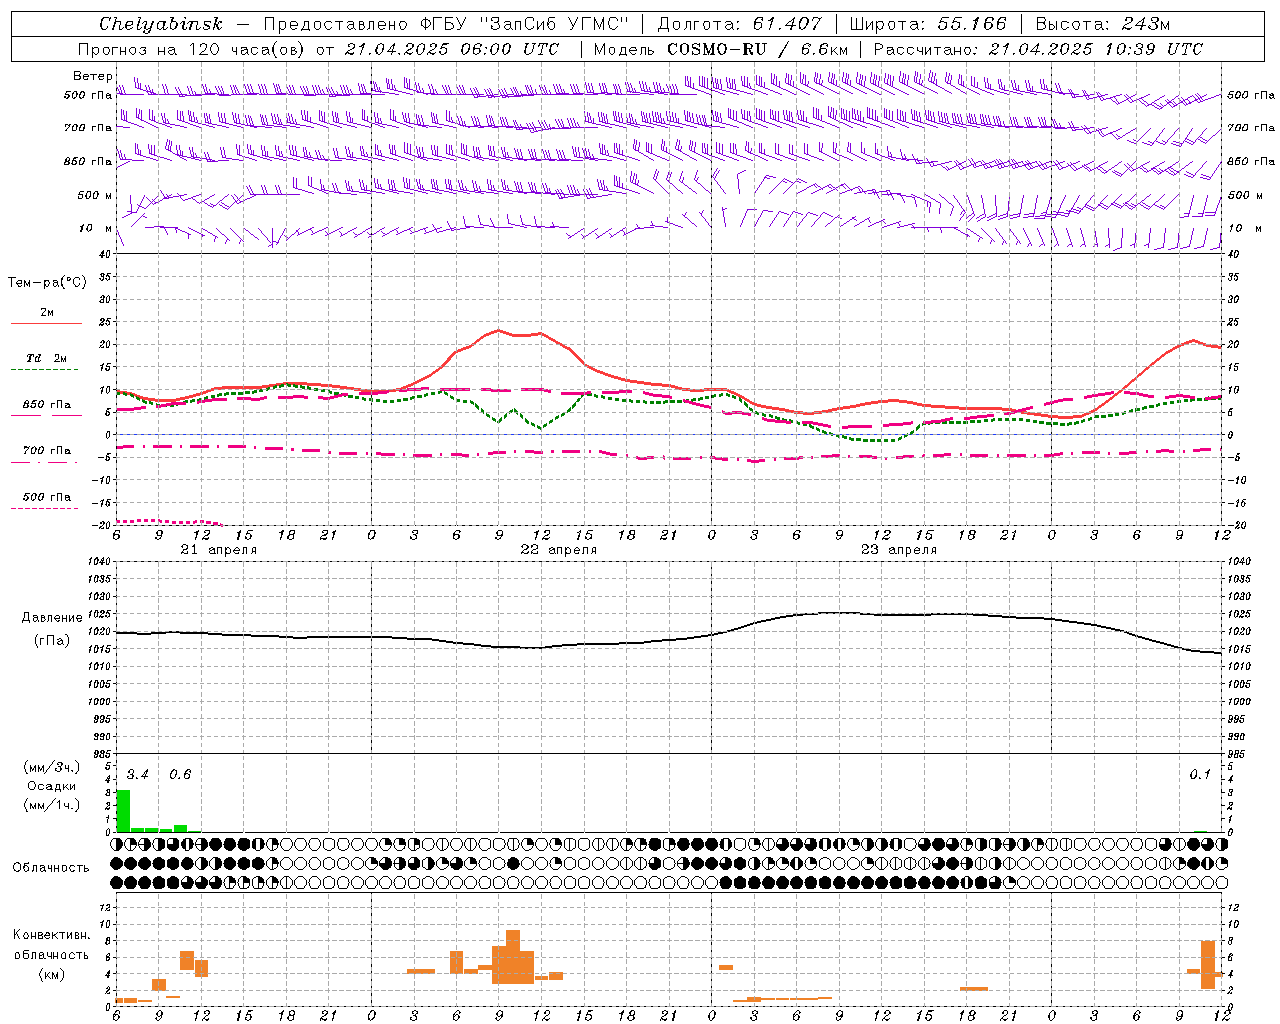1280x1024 pixels.
Task: Click the 'Прогноз на 120 часа(ов)' forecast header
Action: pos(193,49)
